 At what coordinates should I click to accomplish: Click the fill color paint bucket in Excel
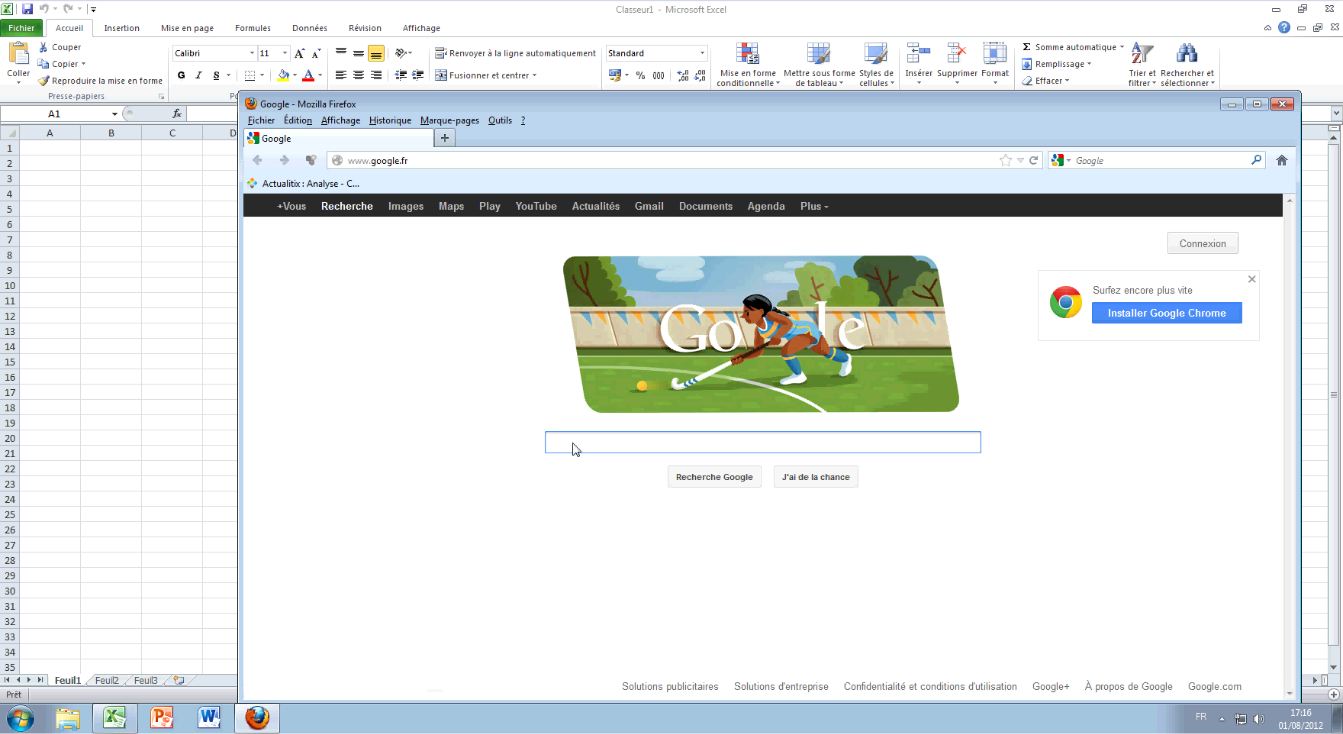(x=283, y=75)
